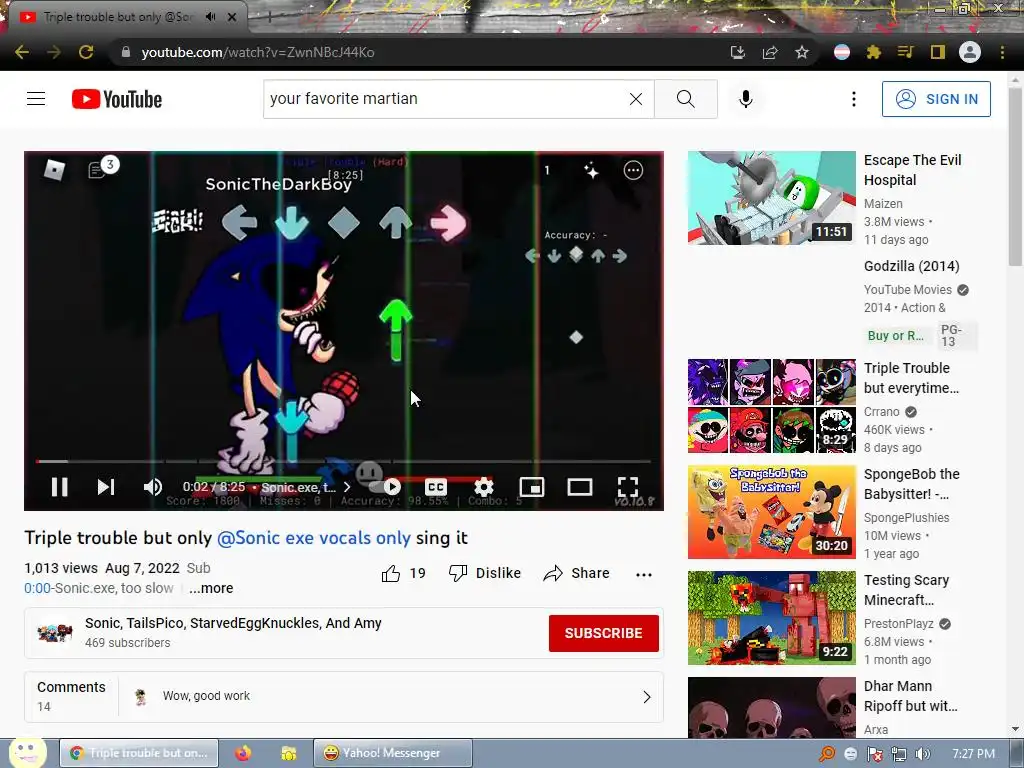Close the Triple trouble browser tab
The image size is (1024, 768).
[232, 17]
